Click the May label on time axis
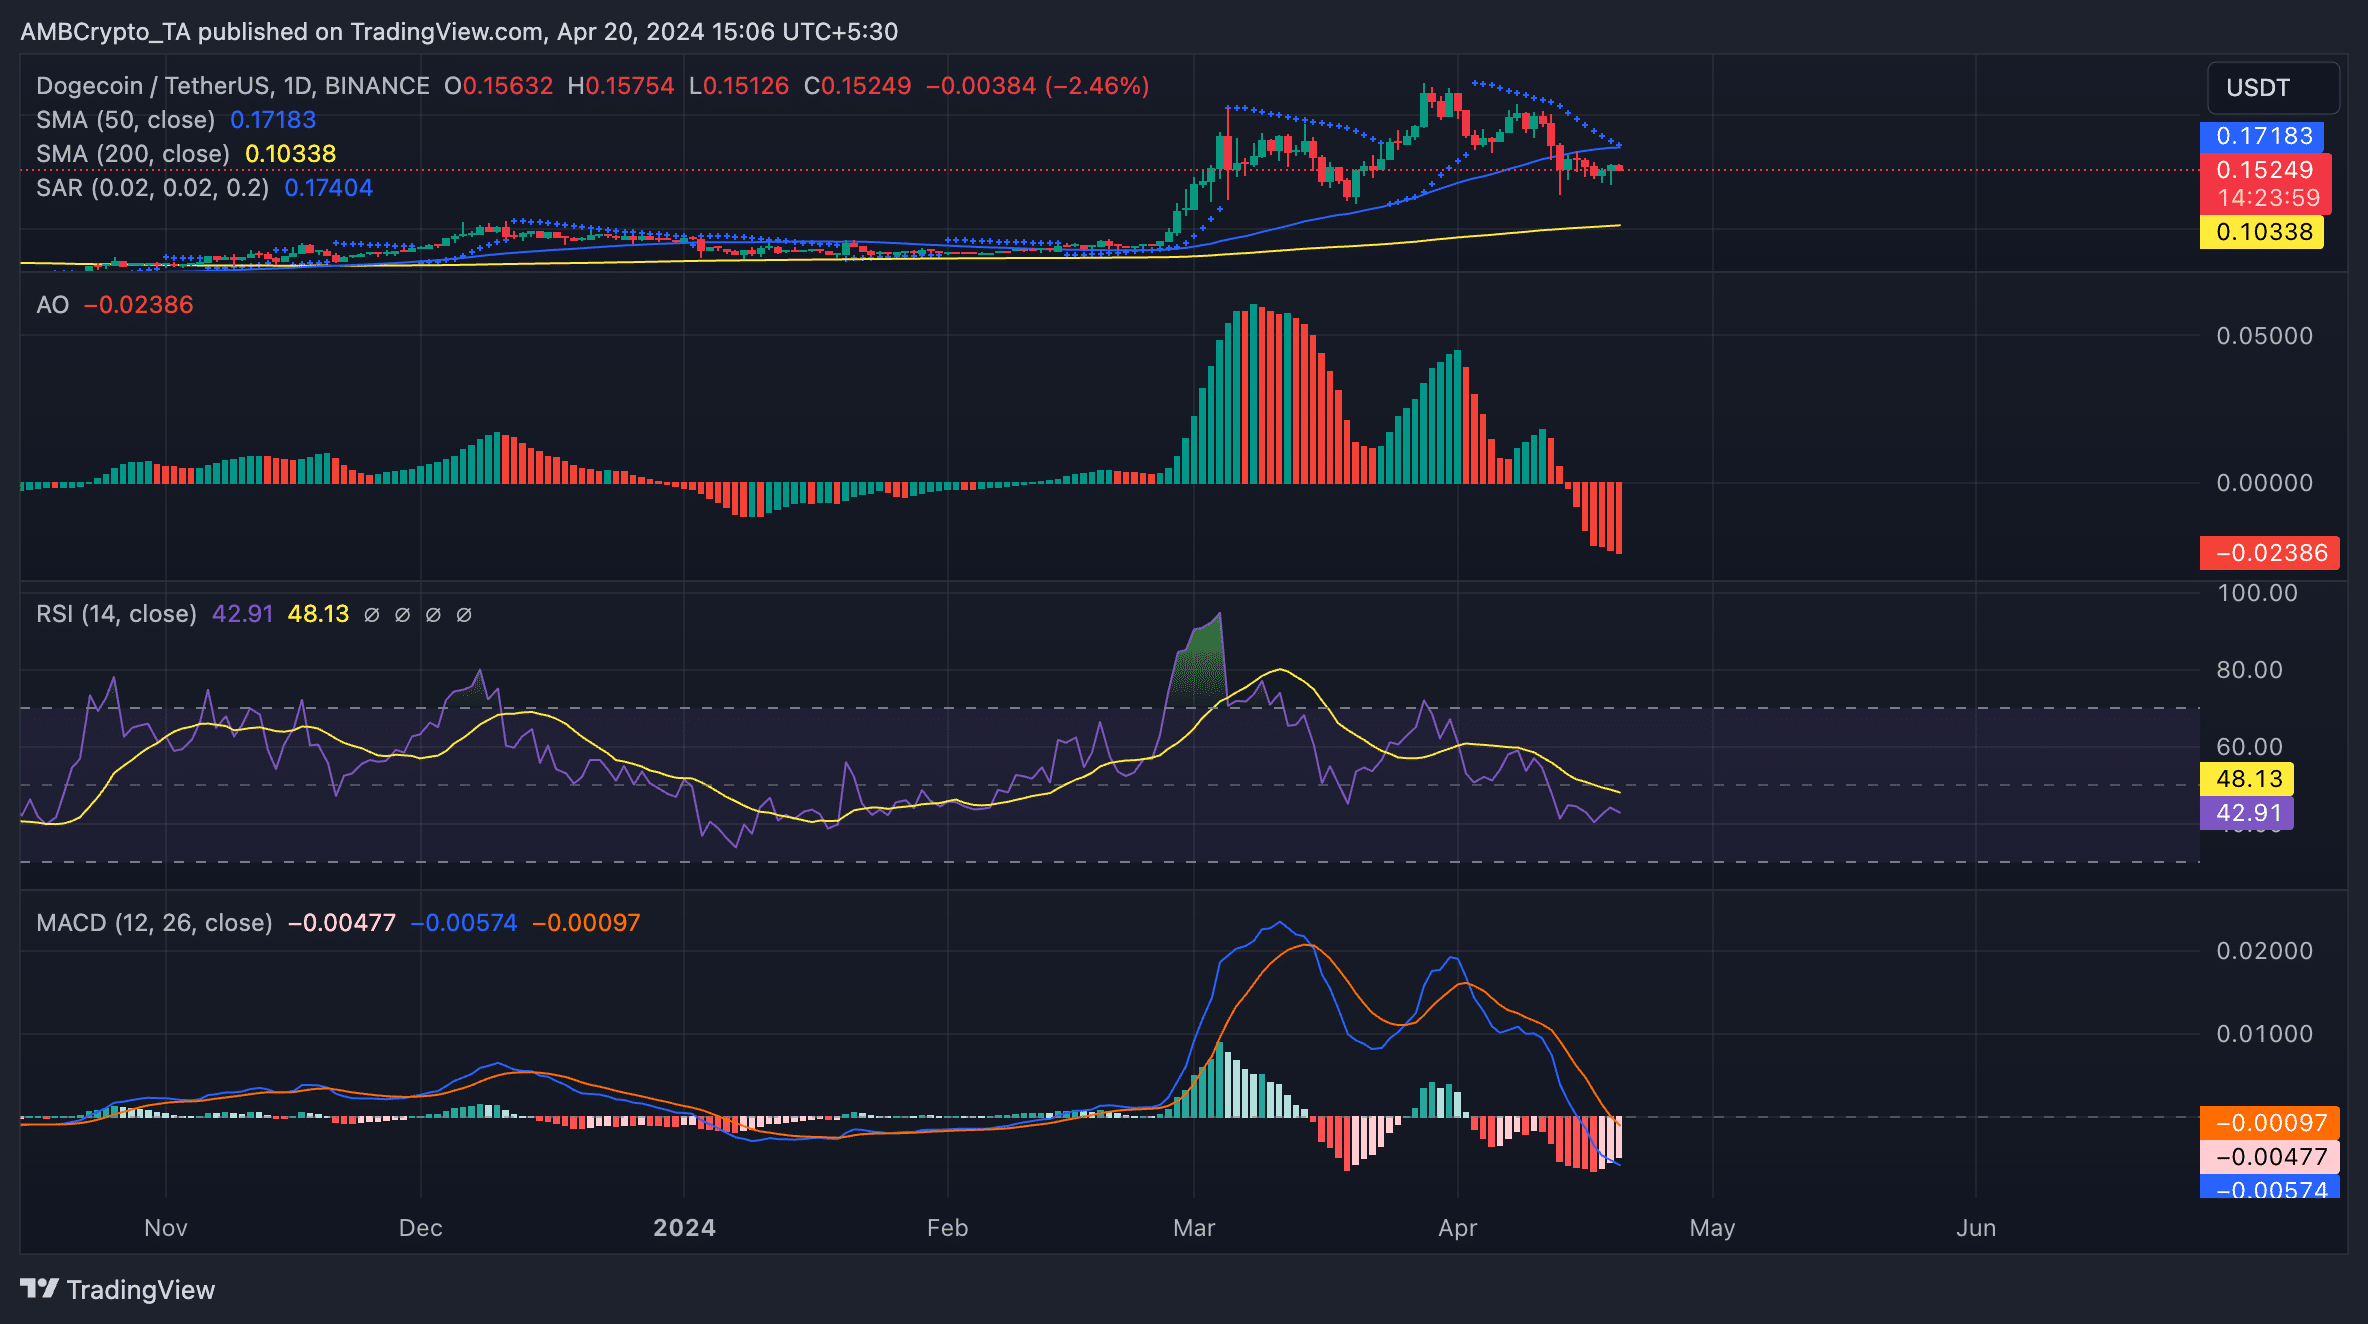 1712,1228
